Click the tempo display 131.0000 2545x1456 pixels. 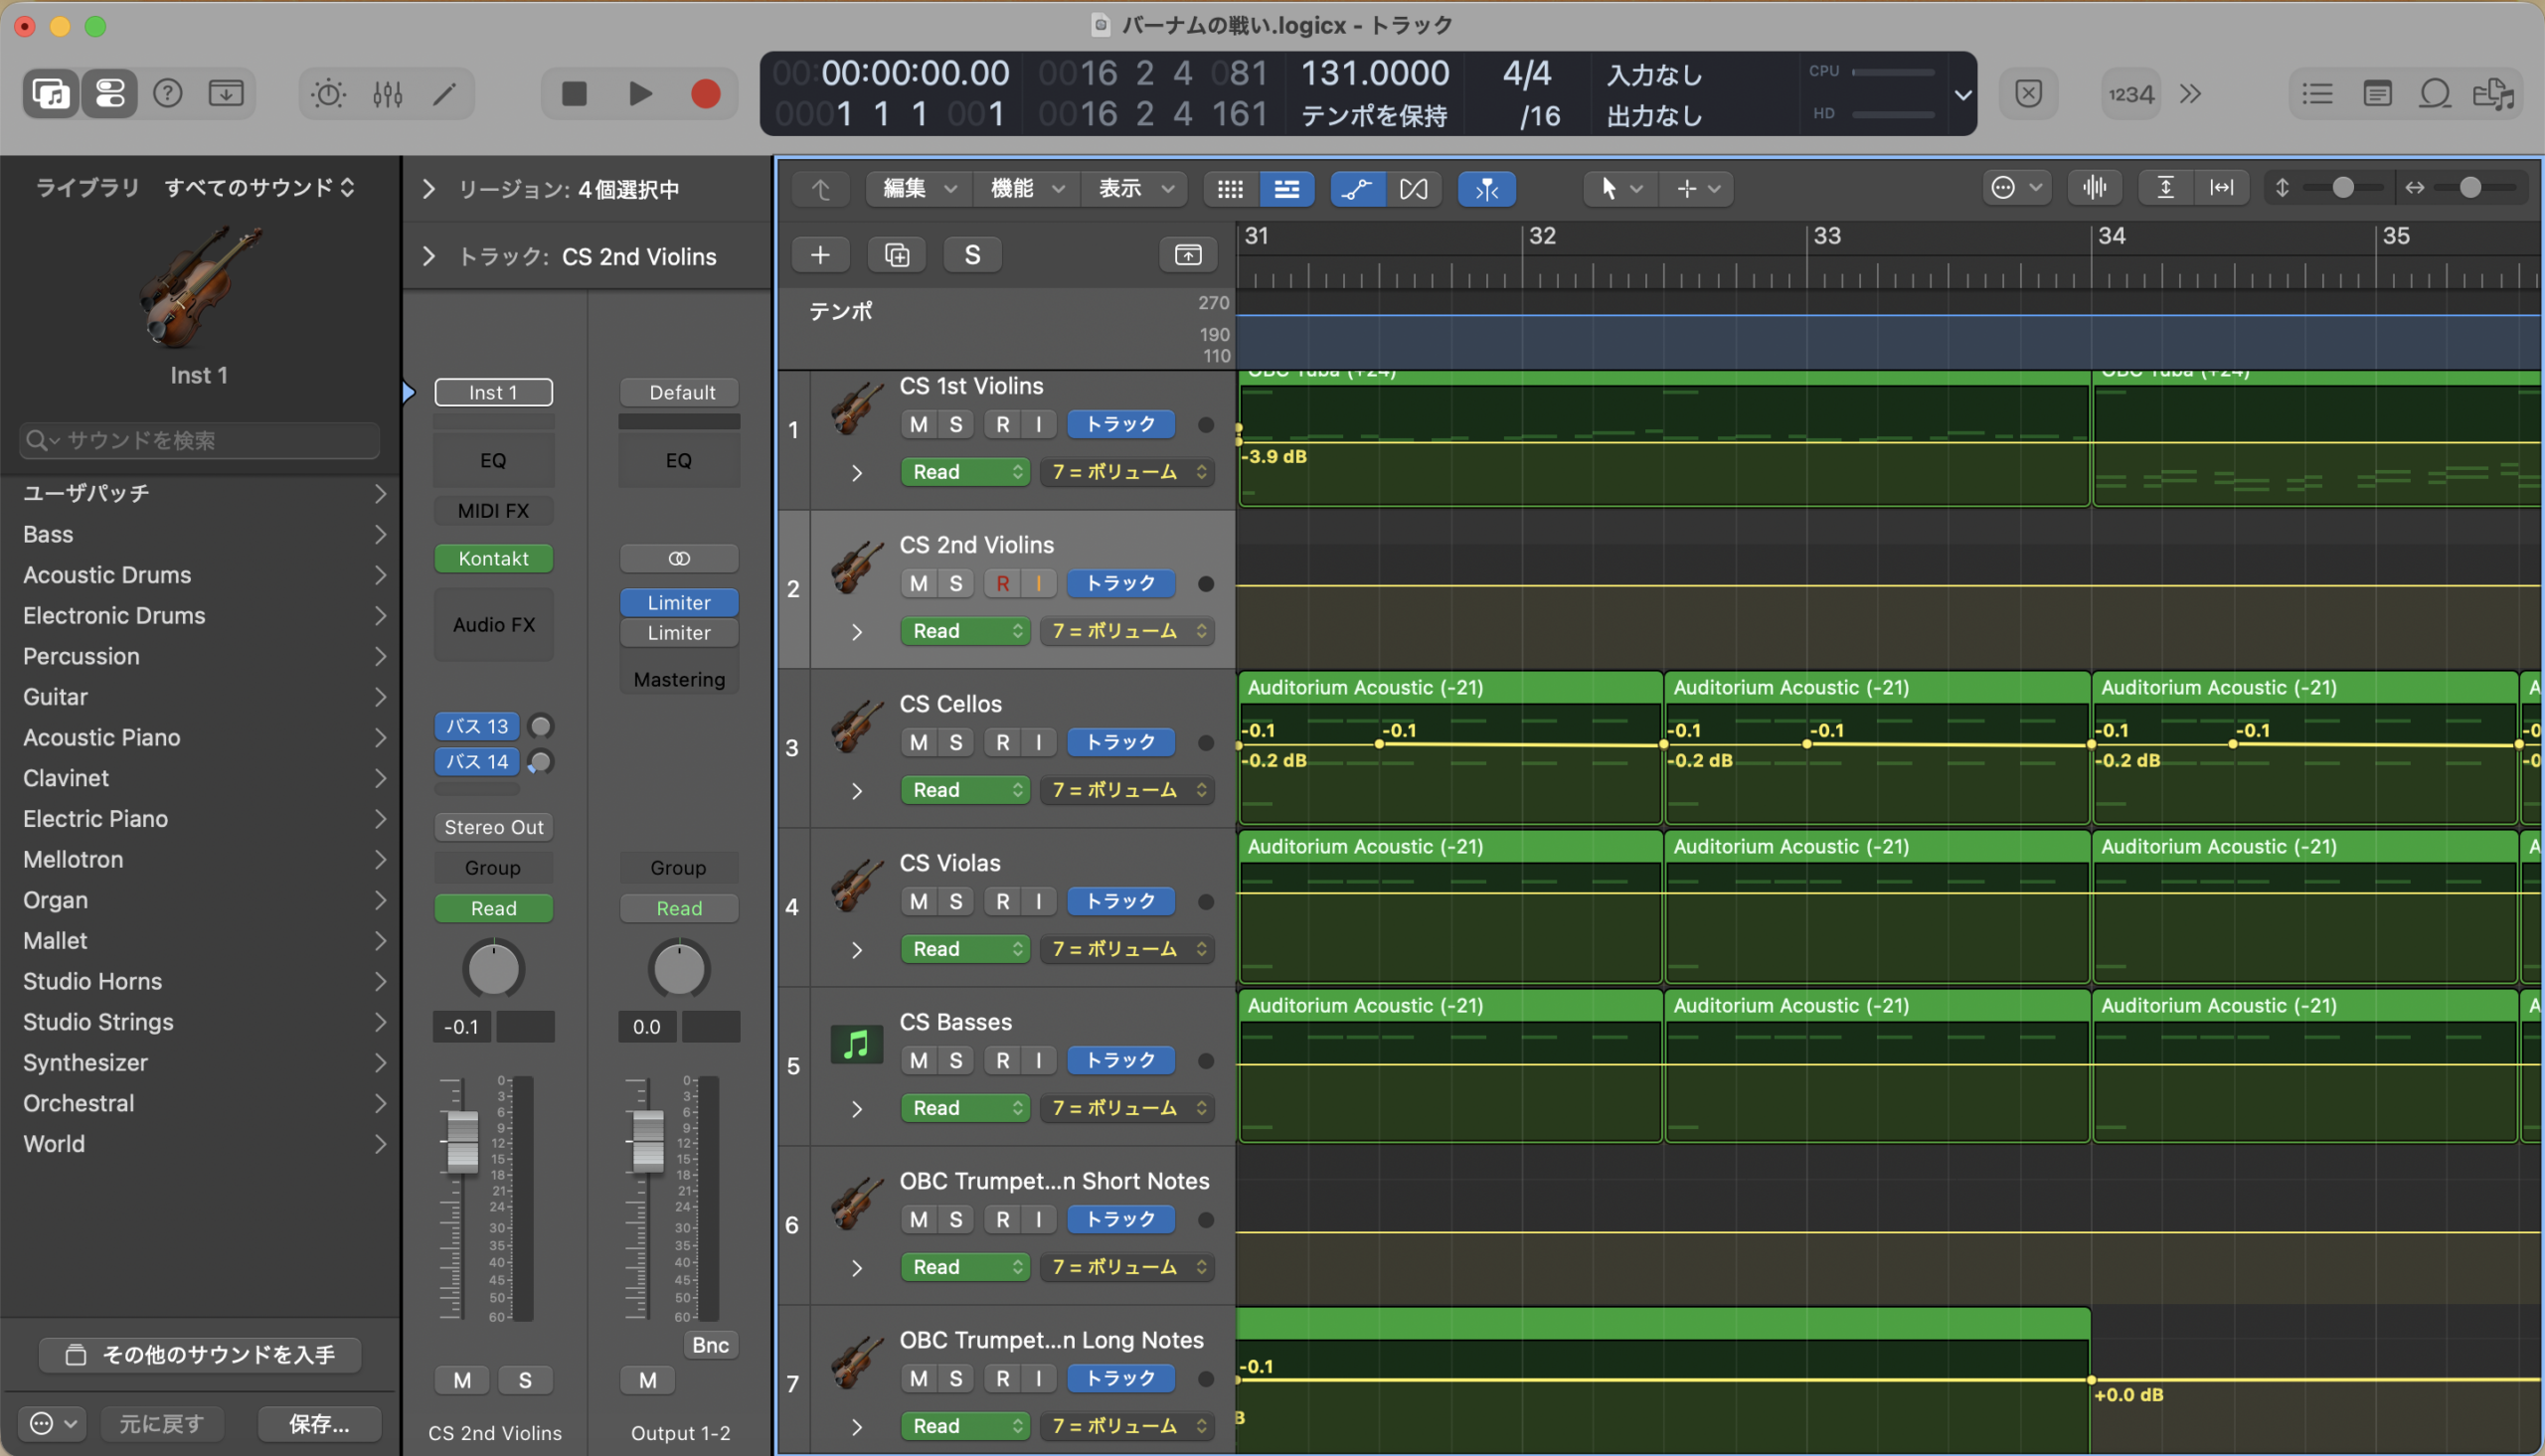coord(1375,73)
